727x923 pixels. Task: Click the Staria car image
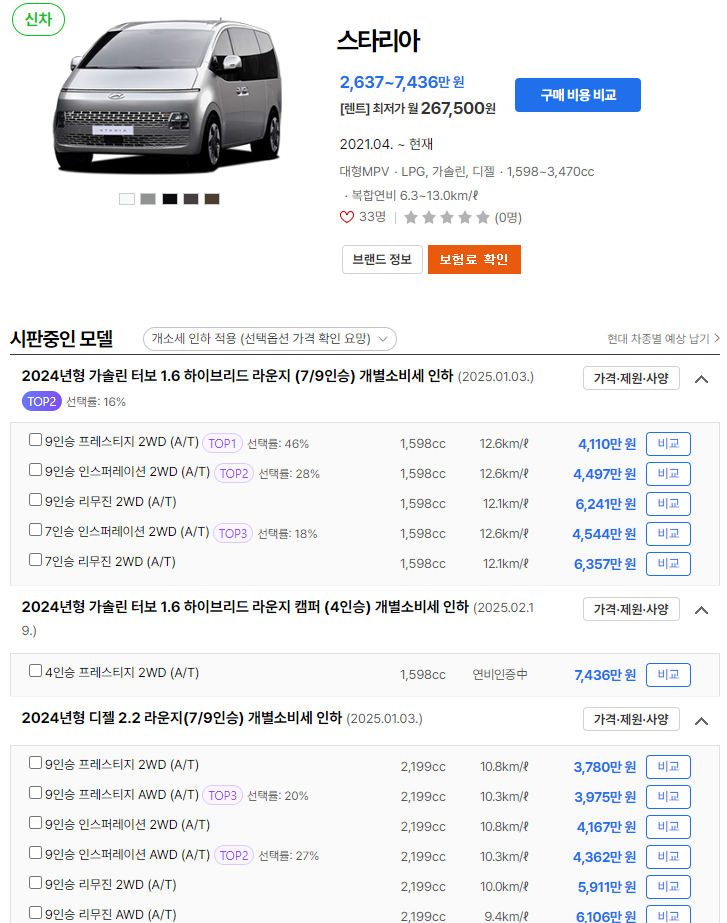pos(168,97)
